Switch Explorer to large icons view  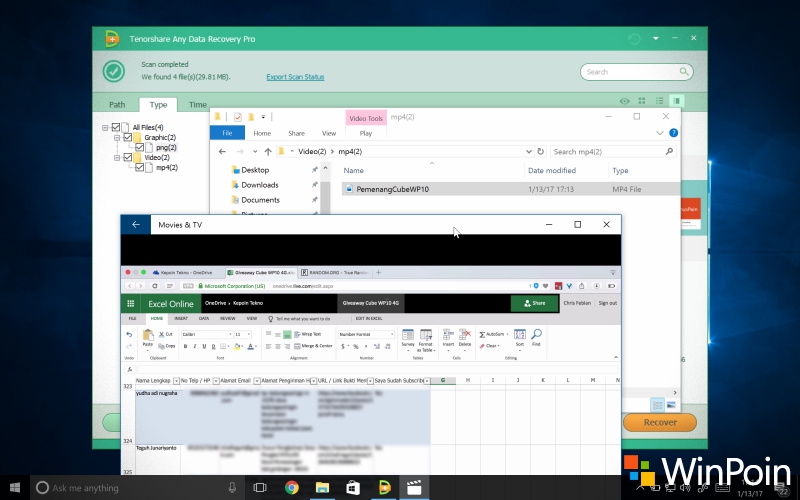point(671,405)
